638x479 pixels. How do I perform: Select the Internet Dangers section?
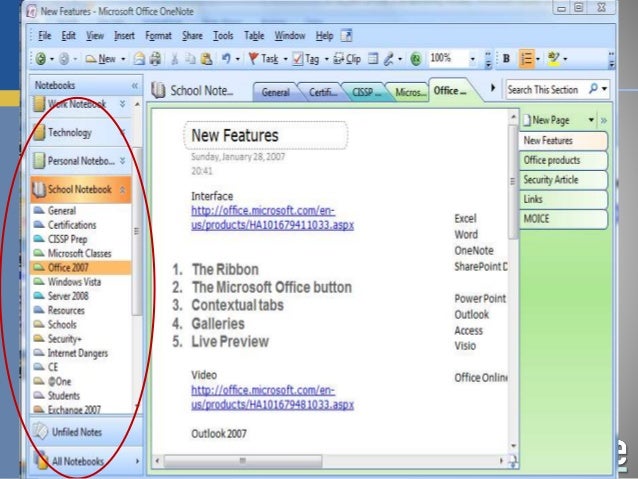click(x=81, y=353)
